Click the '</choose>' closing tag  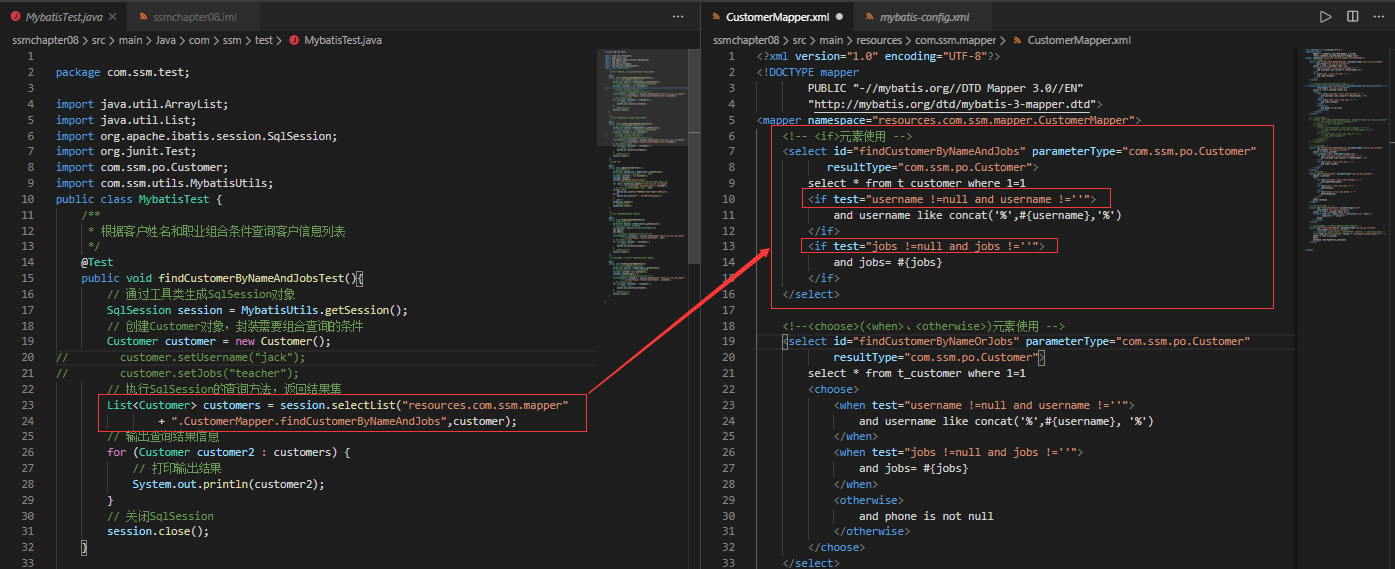tap(837, 547)
